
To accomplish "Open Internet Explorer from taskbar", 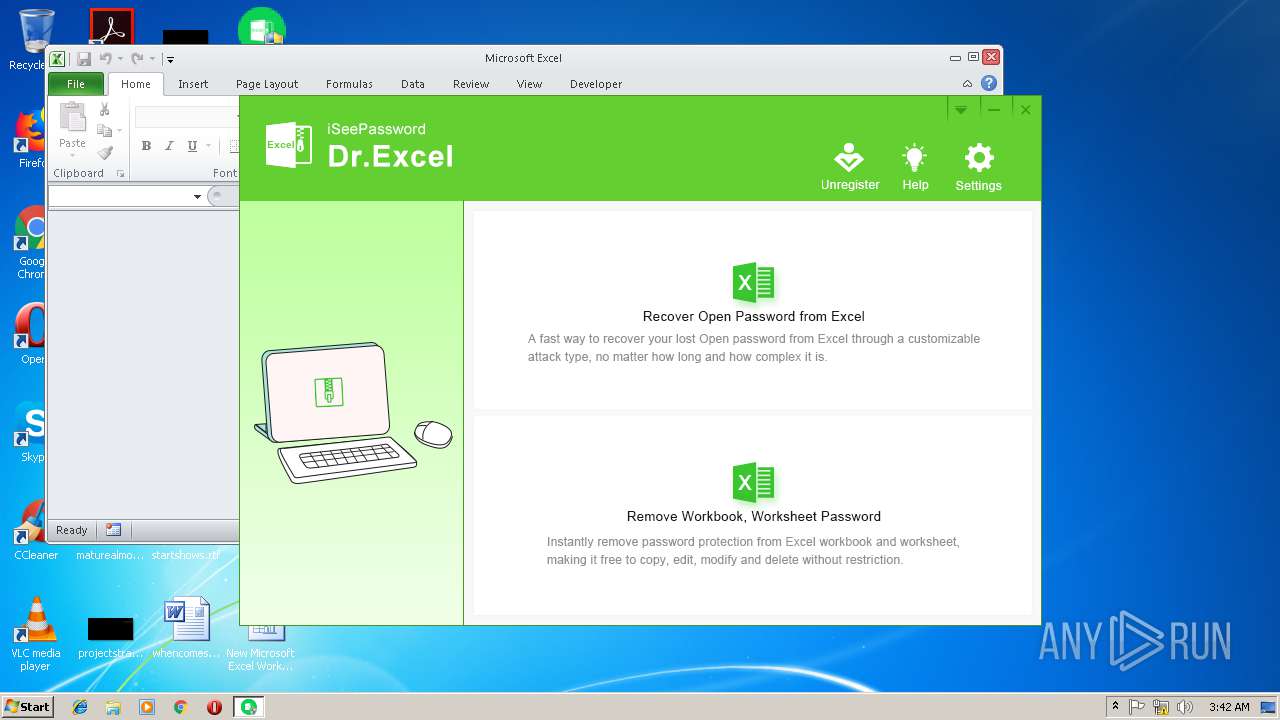I will (x=80, y=707).
